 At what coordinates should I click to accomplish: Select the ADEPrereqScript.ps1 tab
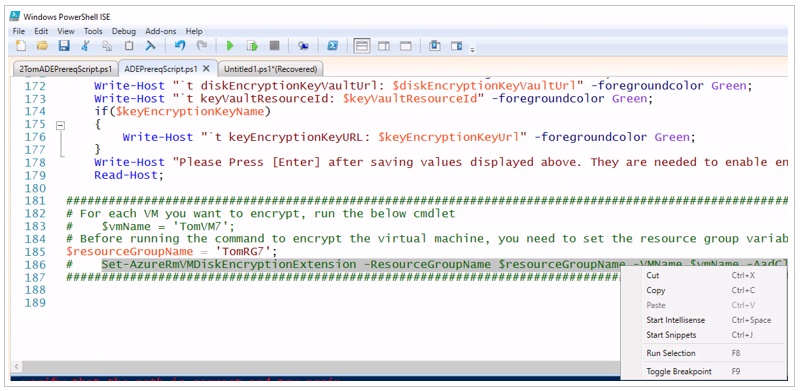click(161, 68)
